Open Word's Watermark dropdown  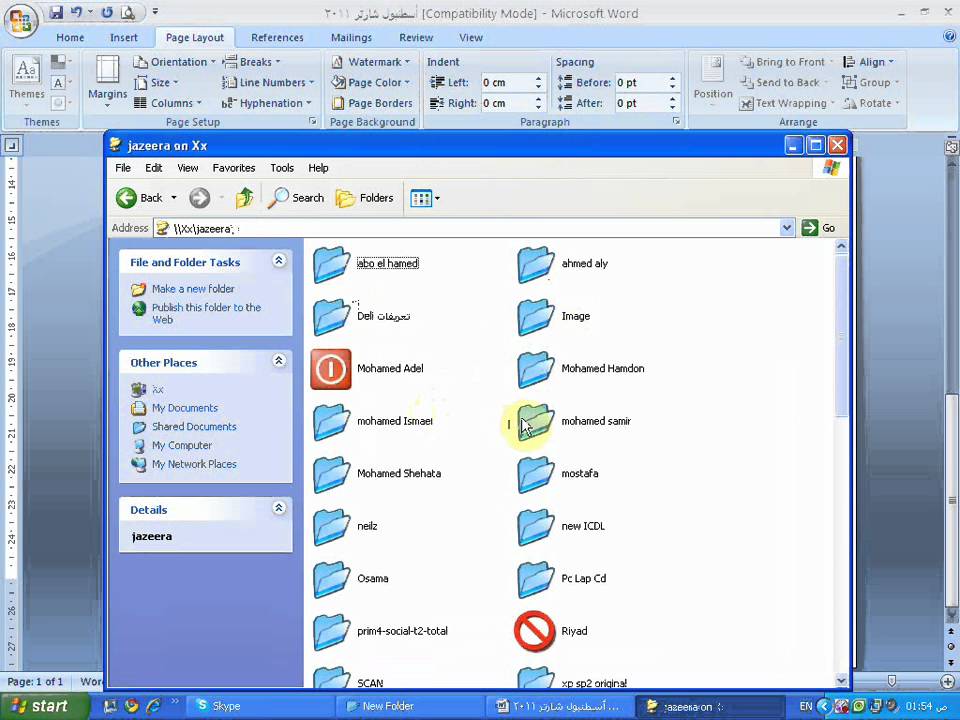370,62
